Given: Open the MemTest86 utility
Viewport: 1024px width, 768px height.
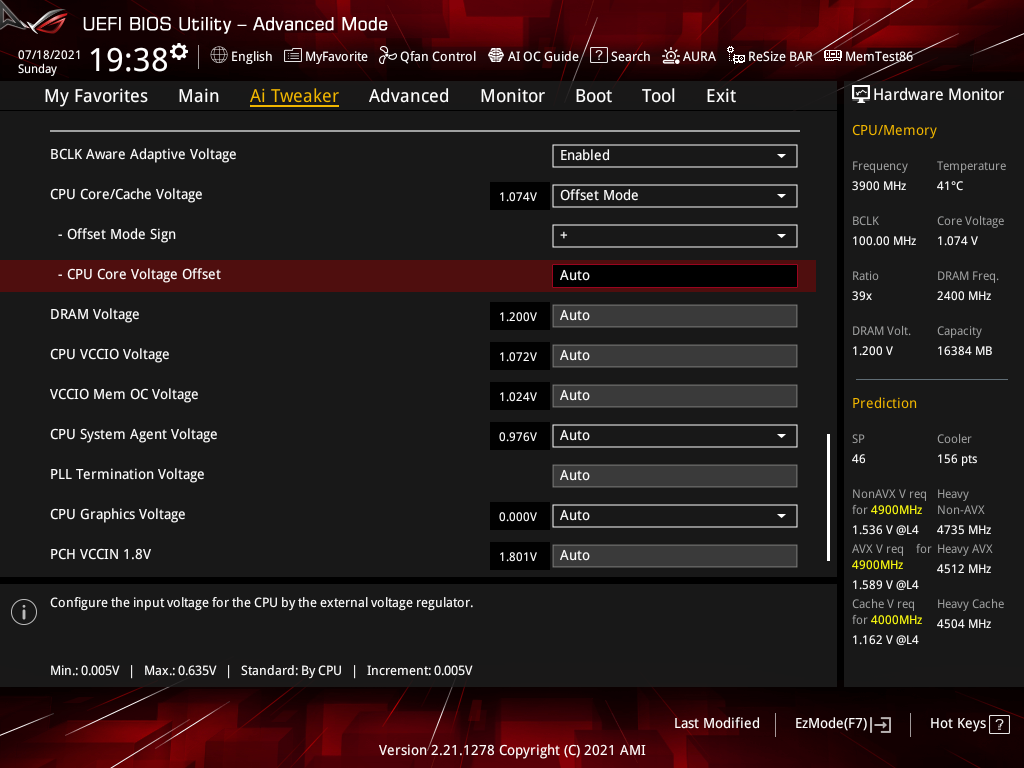Looking at the screenshot, I should click(x=868, y=56).
